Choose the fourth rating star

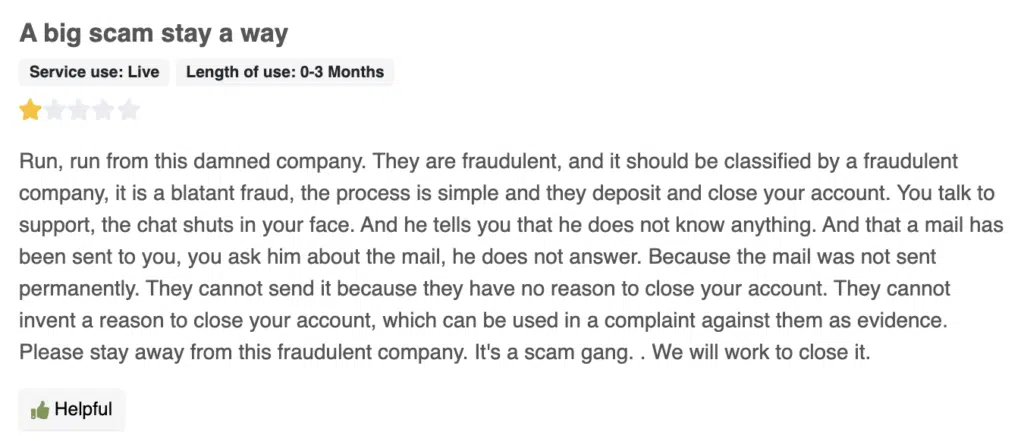[x=103, y=110]
